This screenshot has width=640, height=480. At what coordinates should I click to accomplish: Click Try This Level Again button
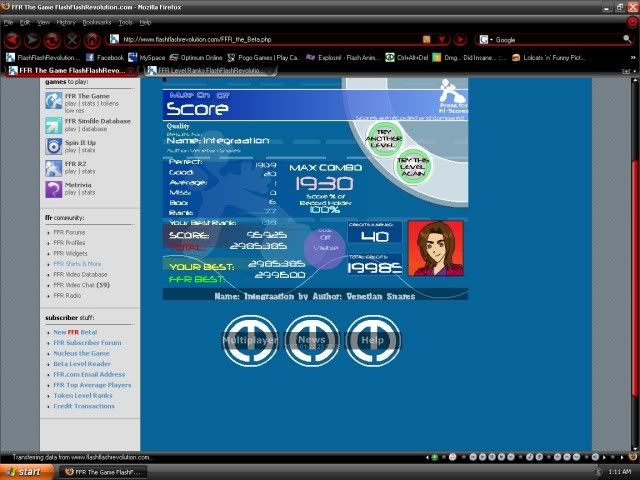412,167
